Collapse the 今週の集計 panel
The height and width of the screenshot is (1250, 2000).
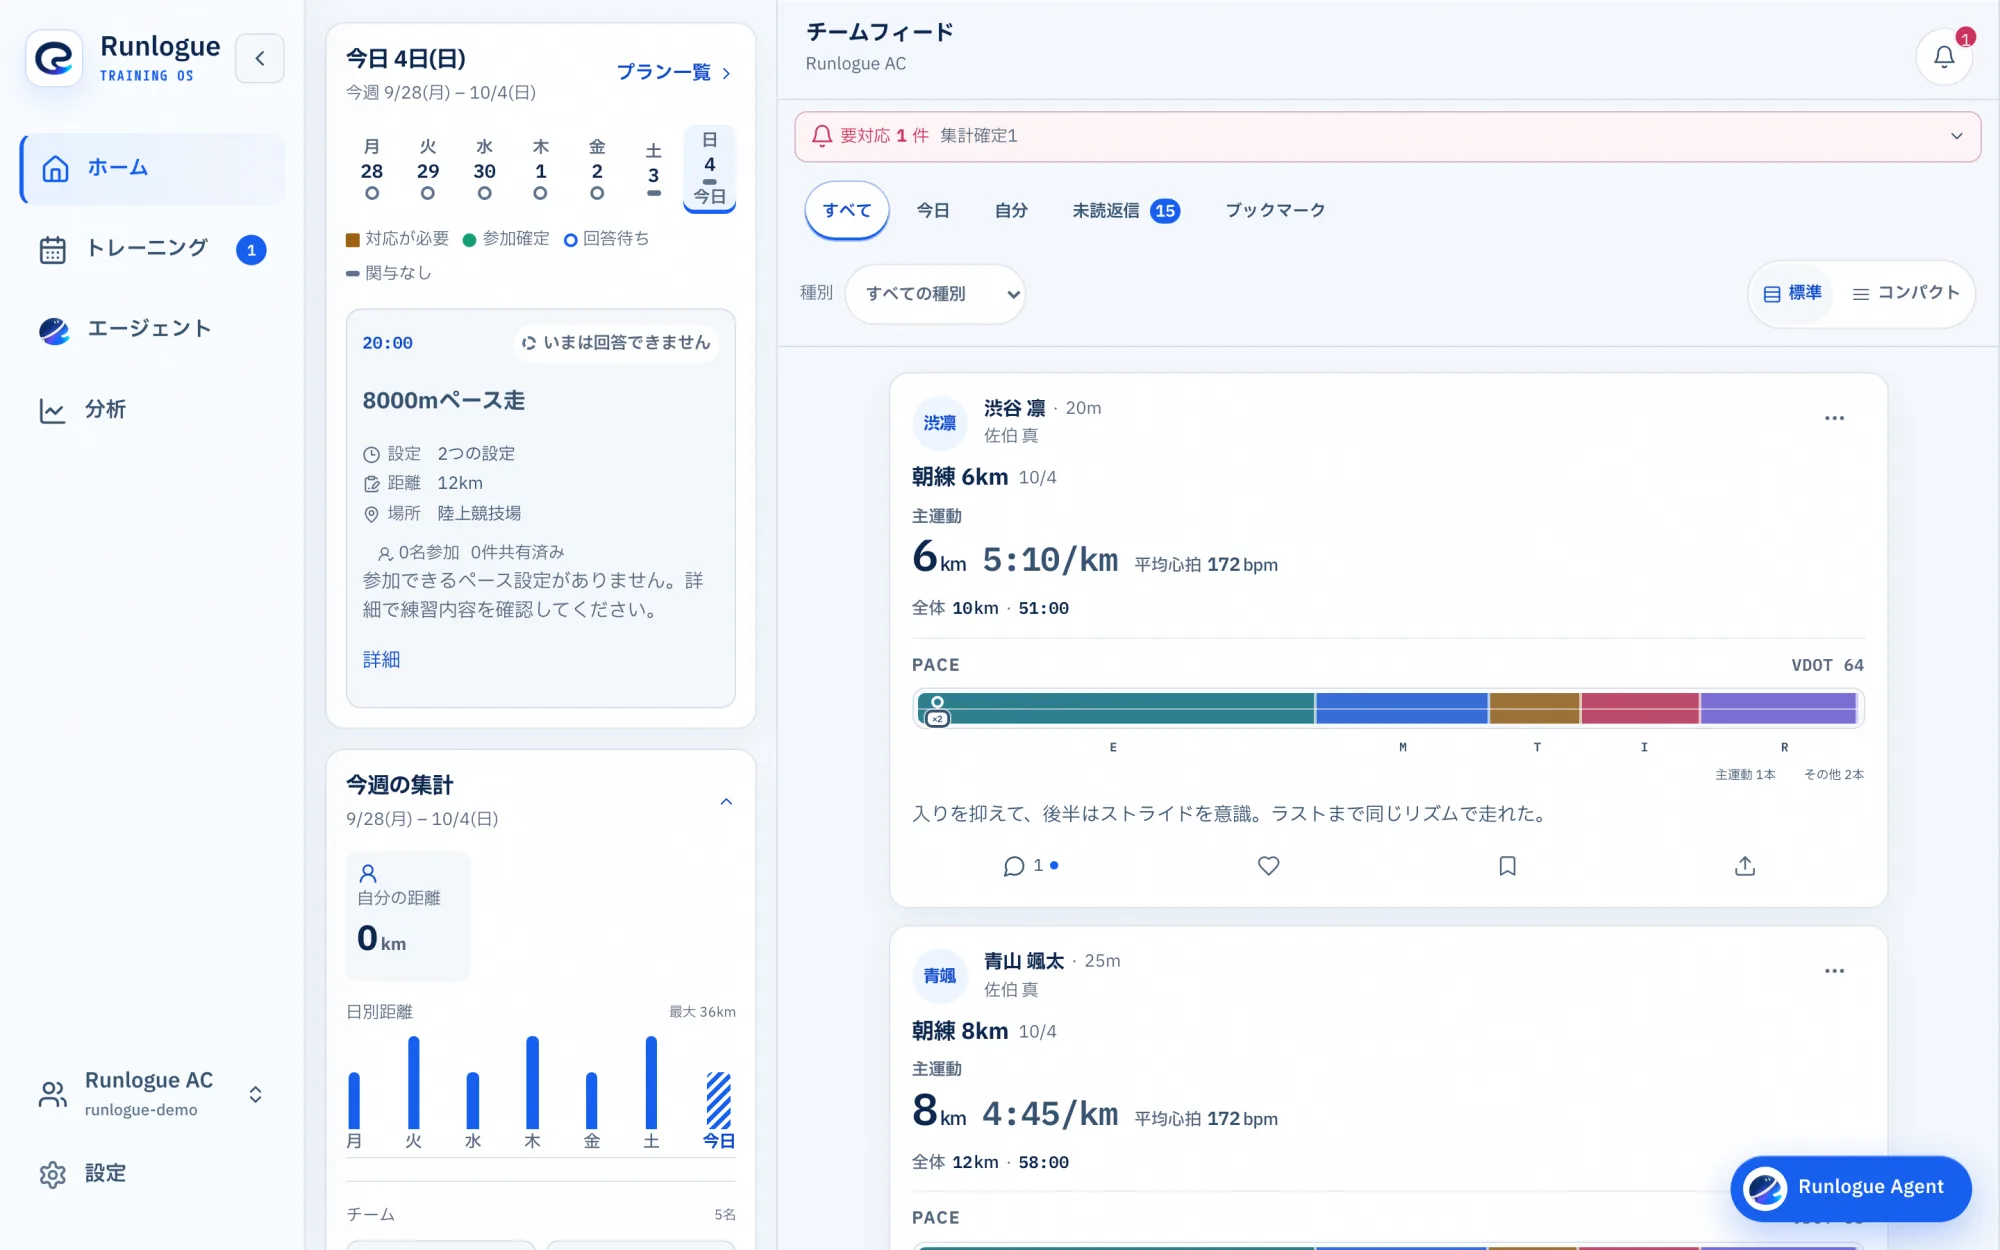tap(727, 802)
